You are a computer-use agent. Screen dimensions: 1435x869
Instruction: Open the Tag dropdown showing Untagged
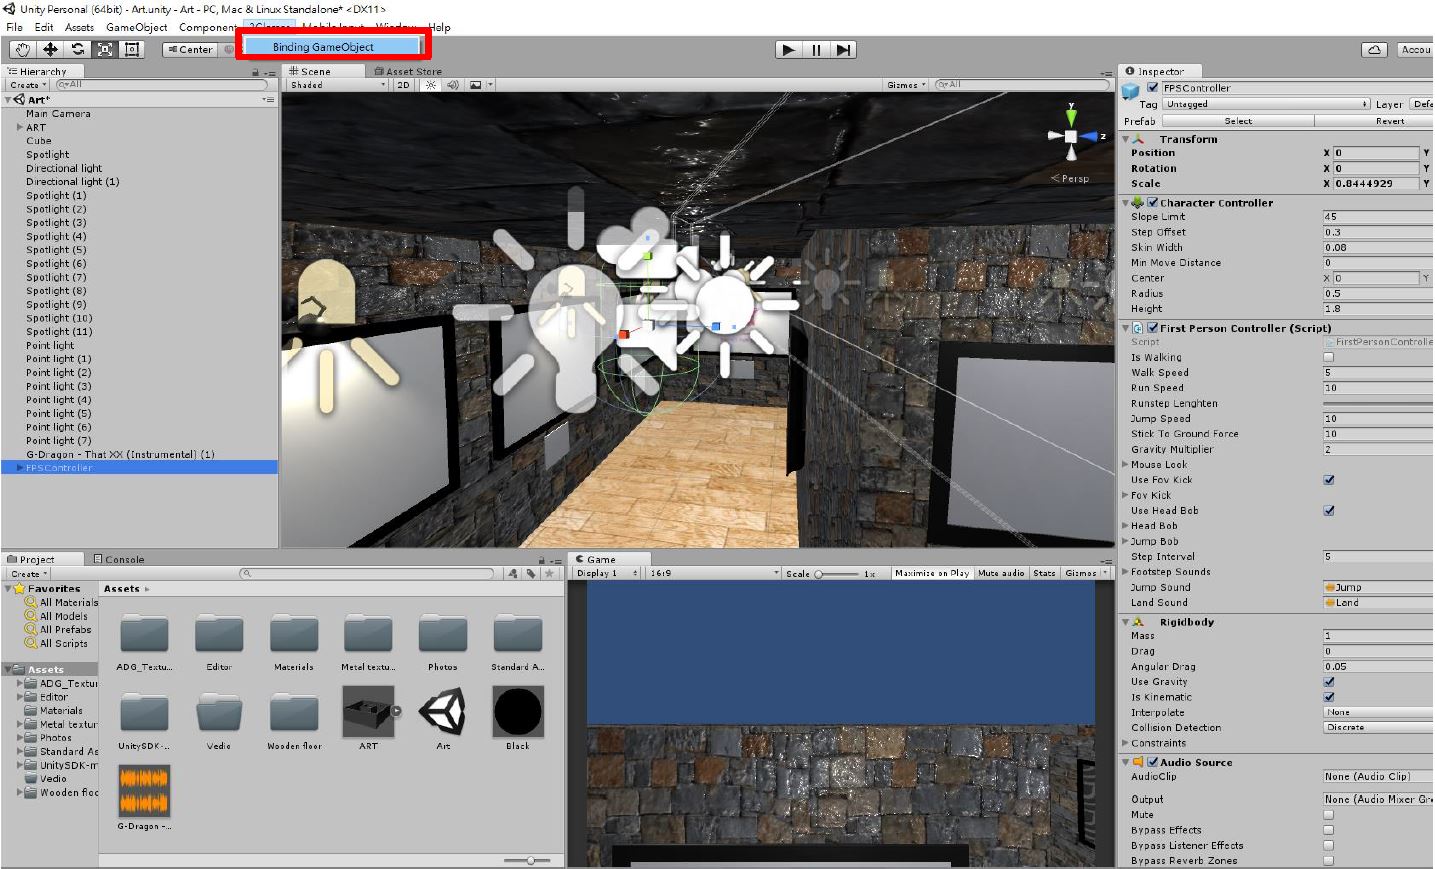[x=1266, y=104]
